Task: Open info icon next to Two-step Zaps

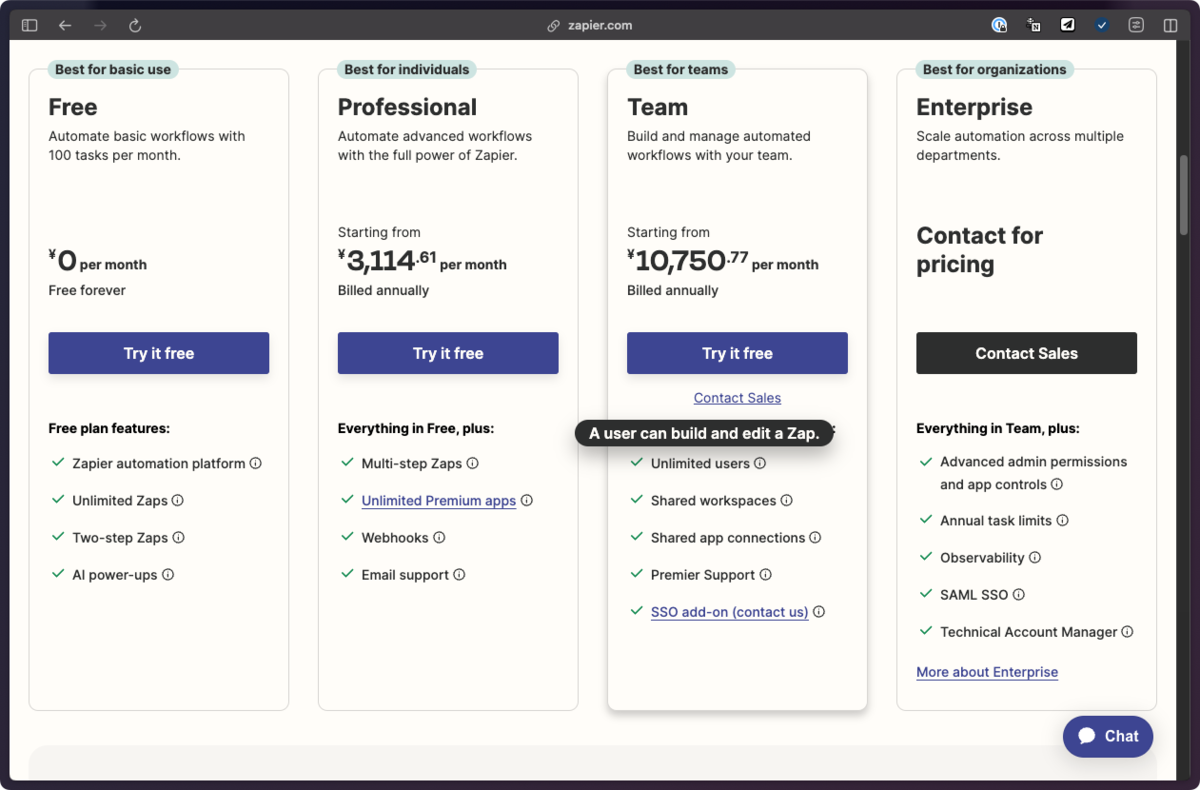Action: (179, 537)
